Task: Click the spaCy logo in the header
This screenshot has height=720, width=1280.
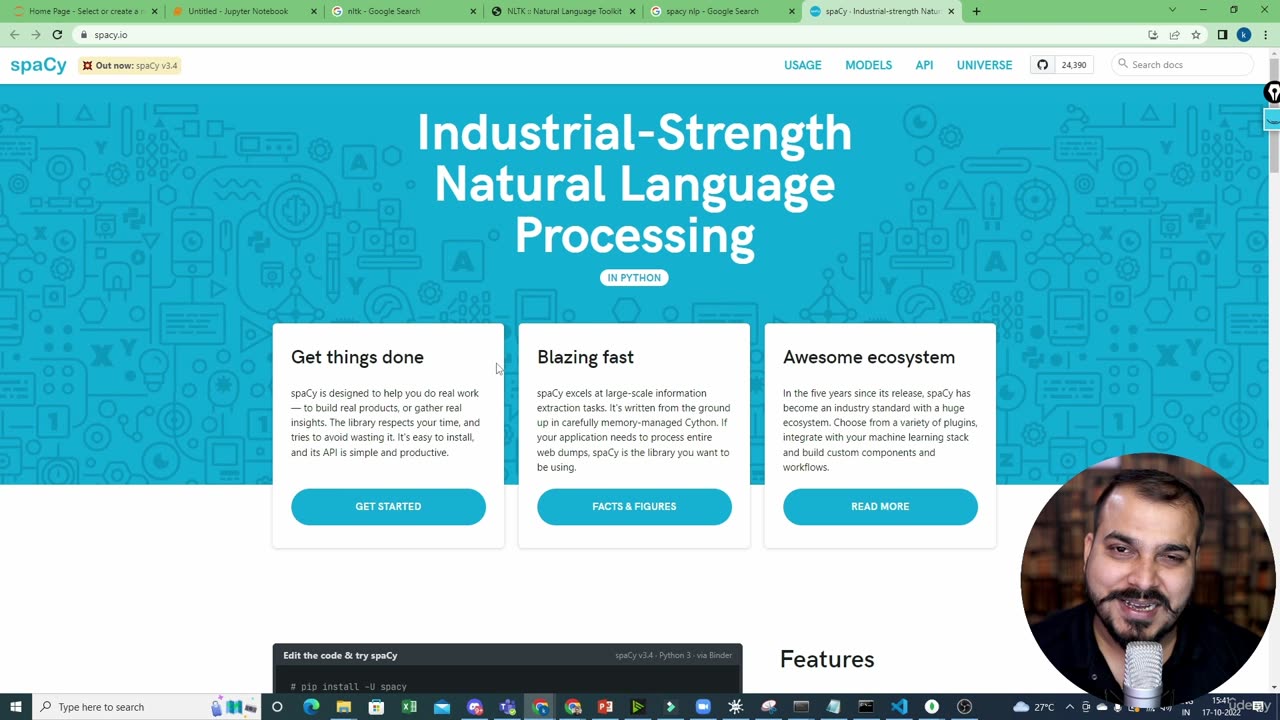Action: point(38,65)
